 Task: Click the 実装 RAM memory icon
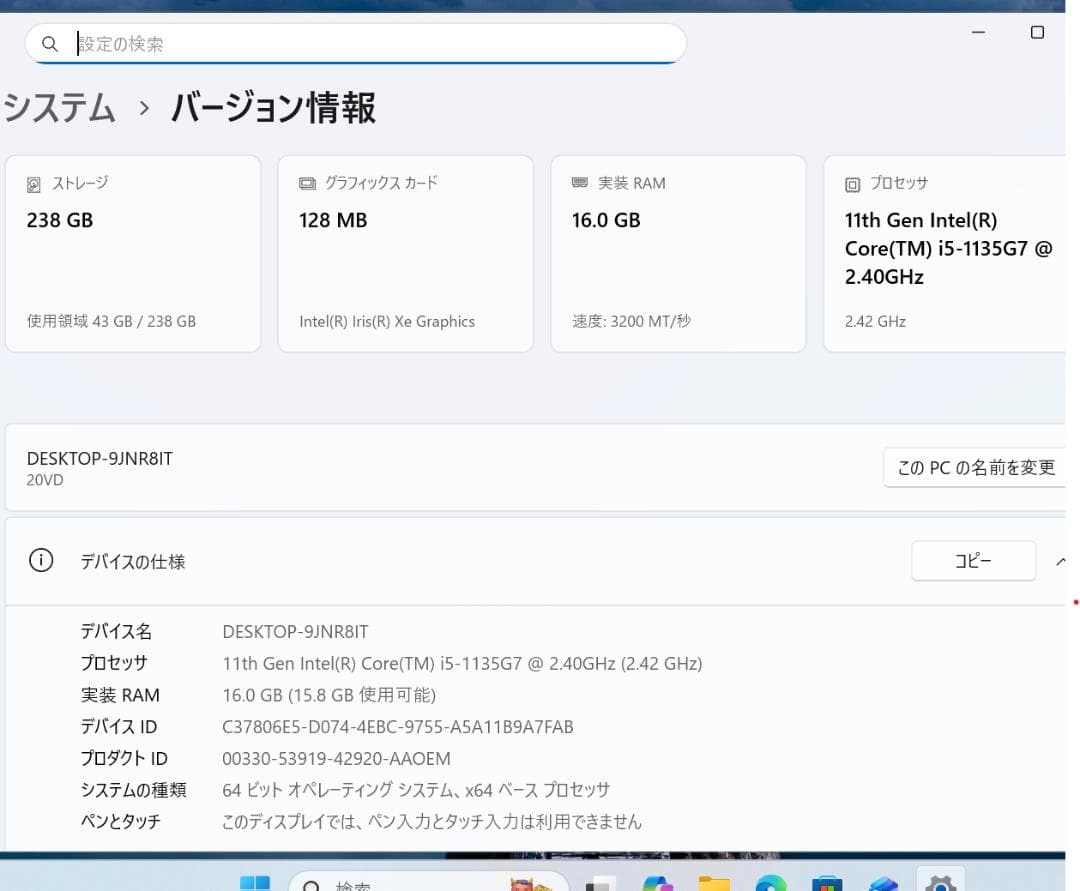click(x=578, y=182)
